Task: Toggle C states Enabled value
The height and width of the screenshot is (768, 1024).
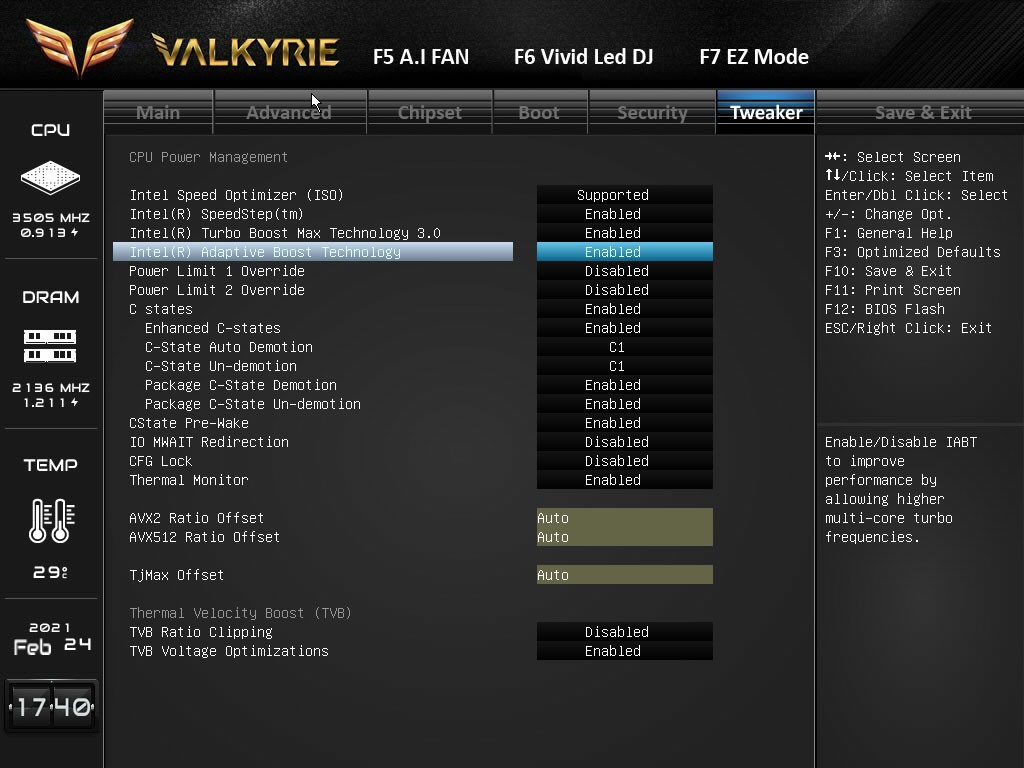Action: pos(624,309)
